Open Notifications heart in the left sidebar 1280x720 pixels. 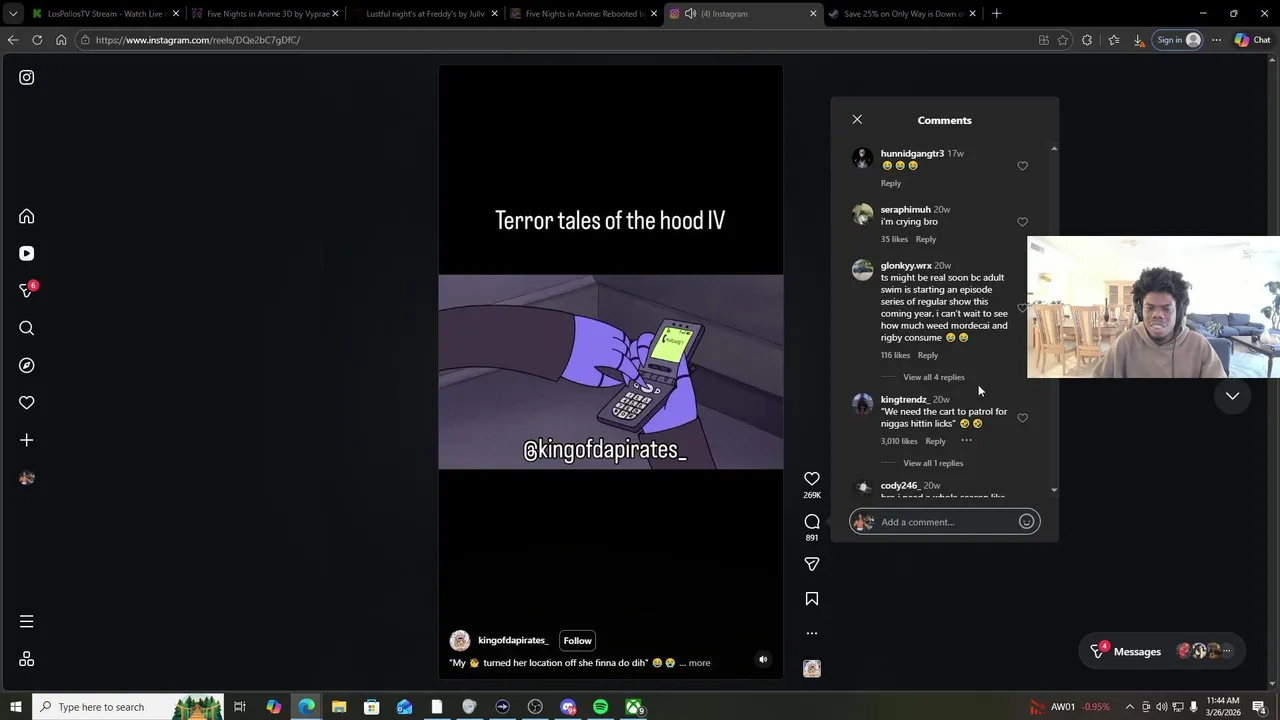click(27, 403)
